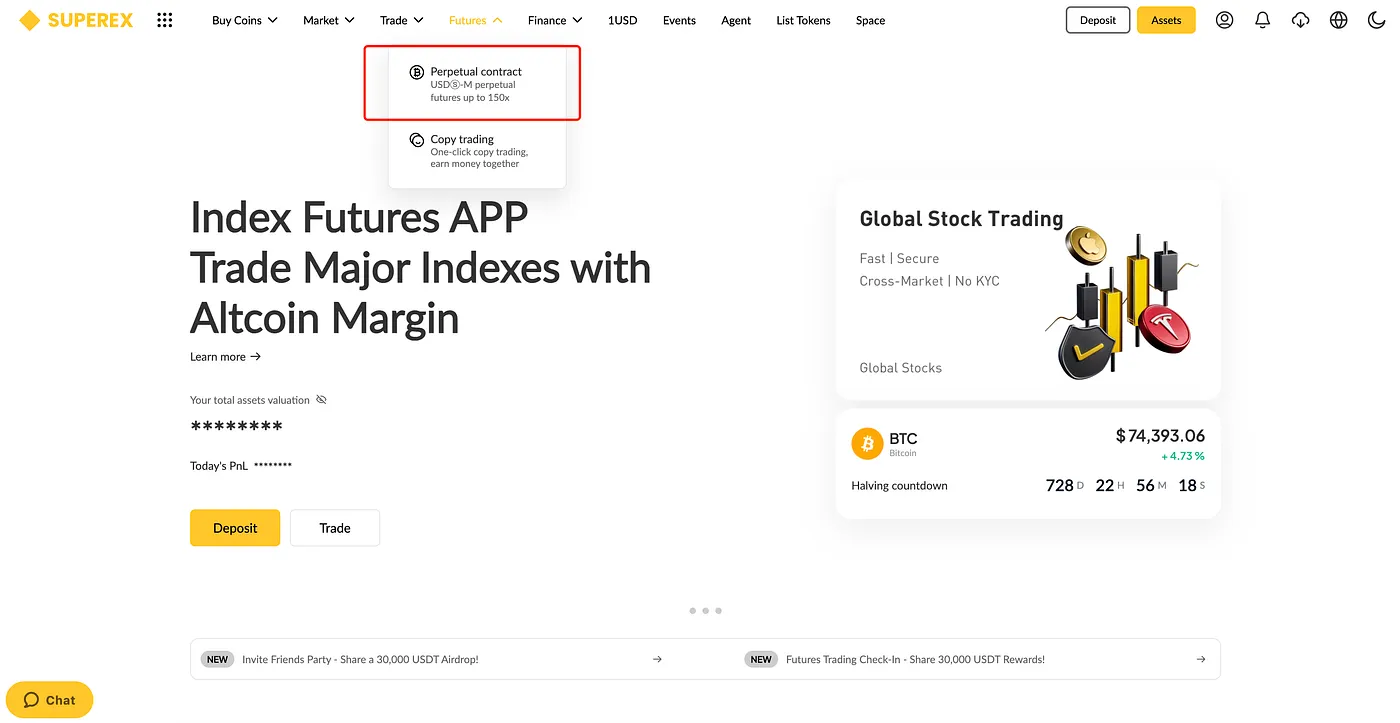Open the user profile icon
1400x723 pixels.
coord(1224,20)
